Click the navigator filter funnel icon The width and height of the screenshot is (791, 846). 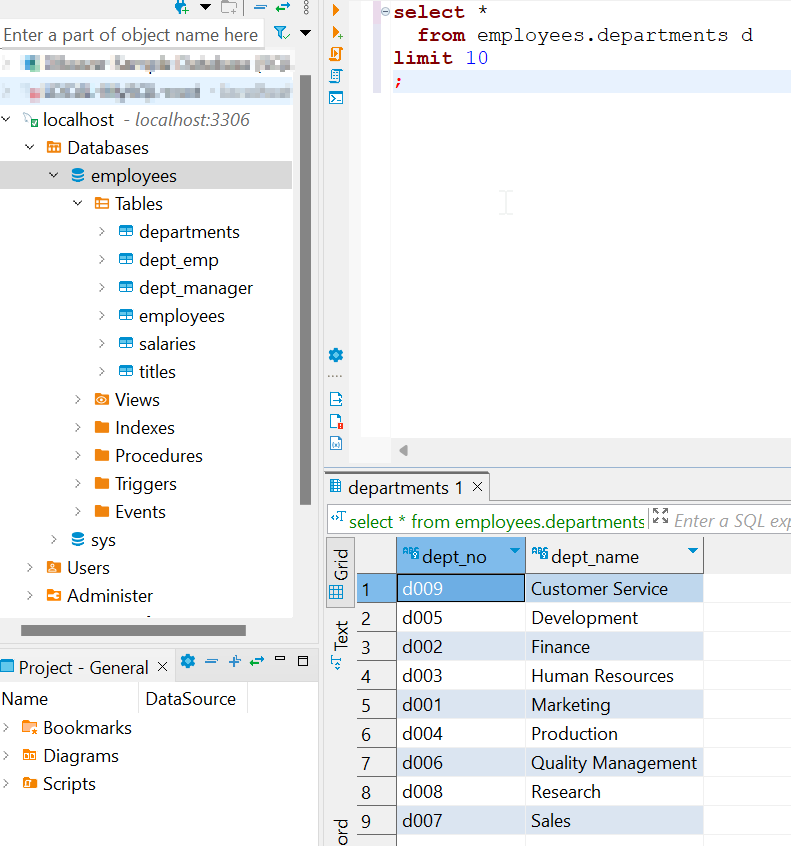(282, 33)
